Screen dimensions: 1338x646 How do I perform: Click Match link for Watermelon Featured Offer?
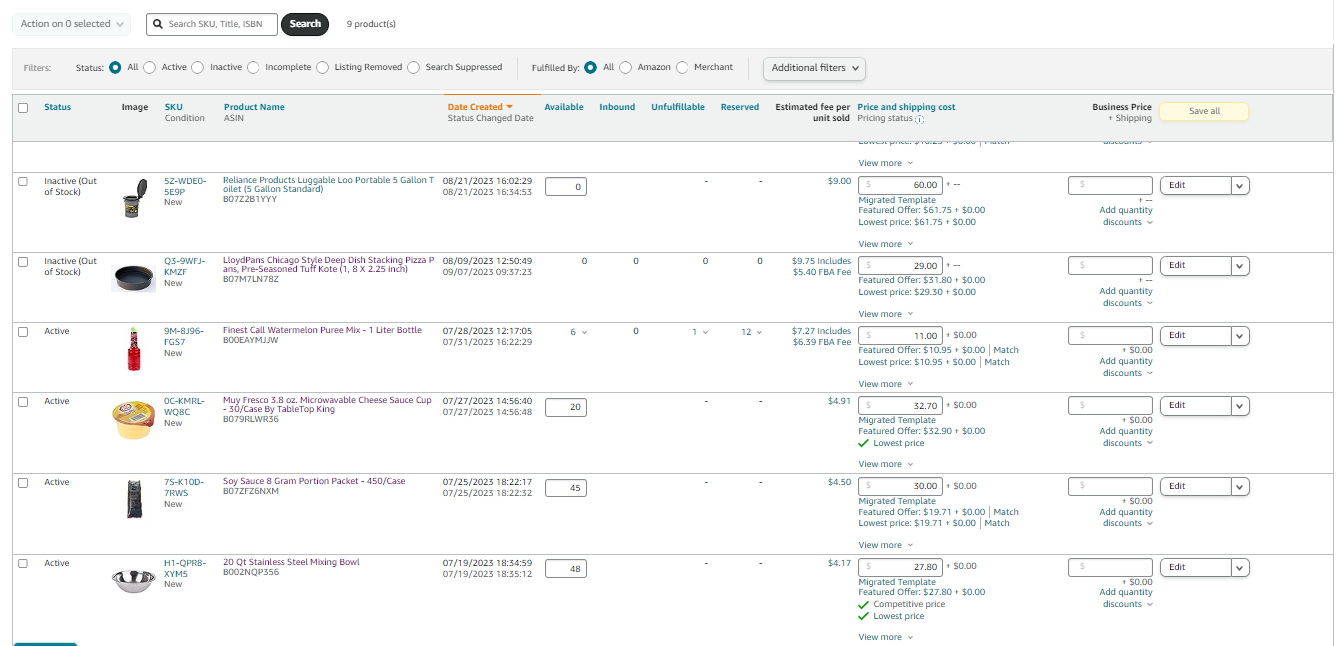click(1006, 350)
